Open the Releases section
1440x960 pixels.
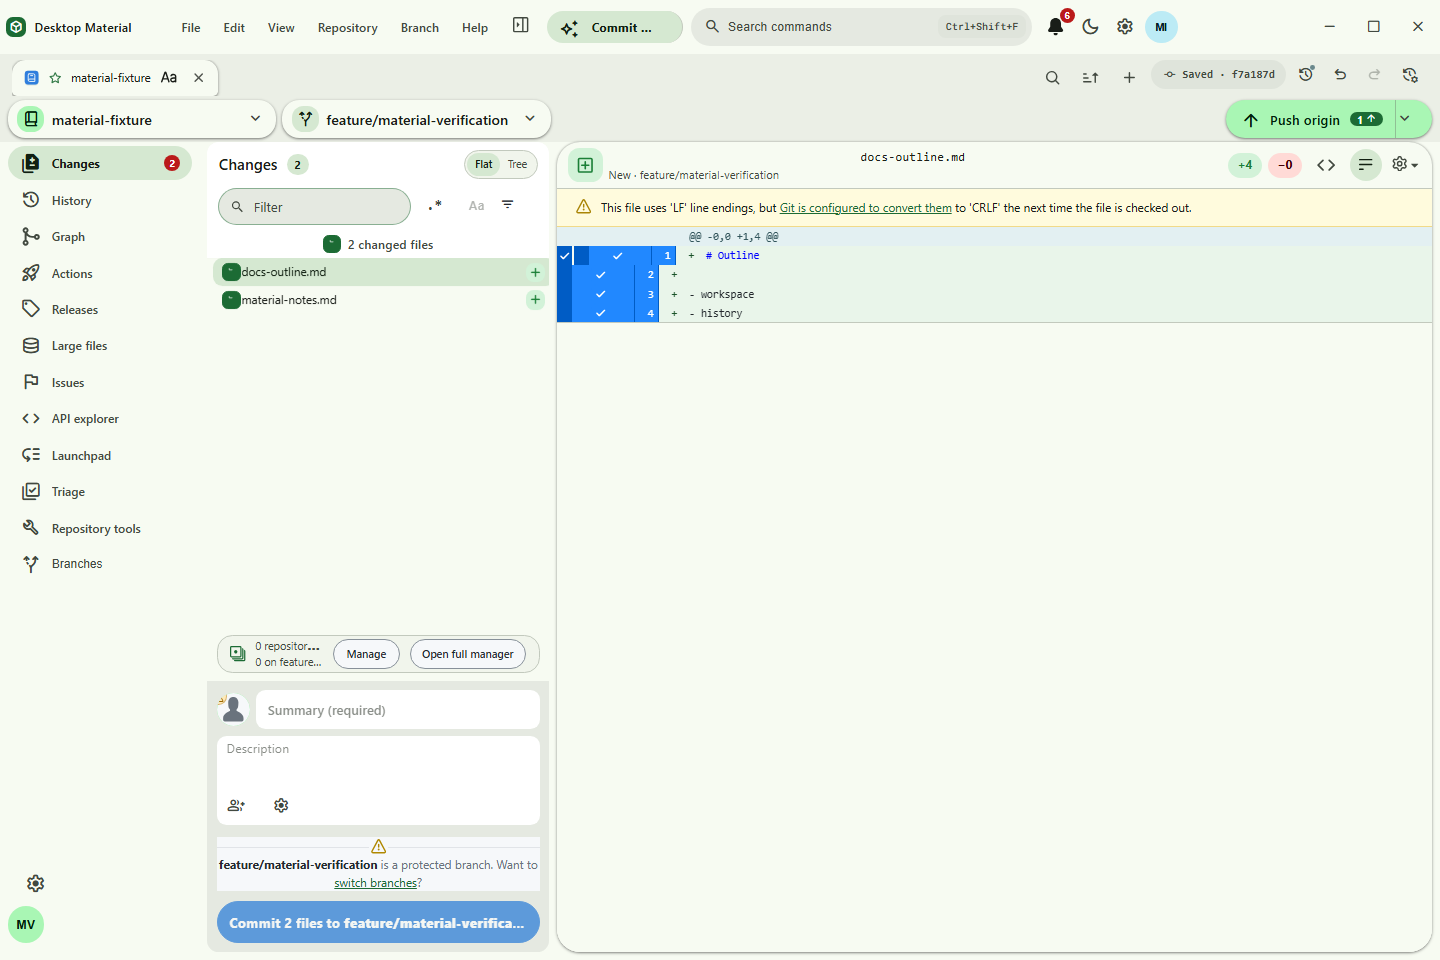tap(100, 309)
